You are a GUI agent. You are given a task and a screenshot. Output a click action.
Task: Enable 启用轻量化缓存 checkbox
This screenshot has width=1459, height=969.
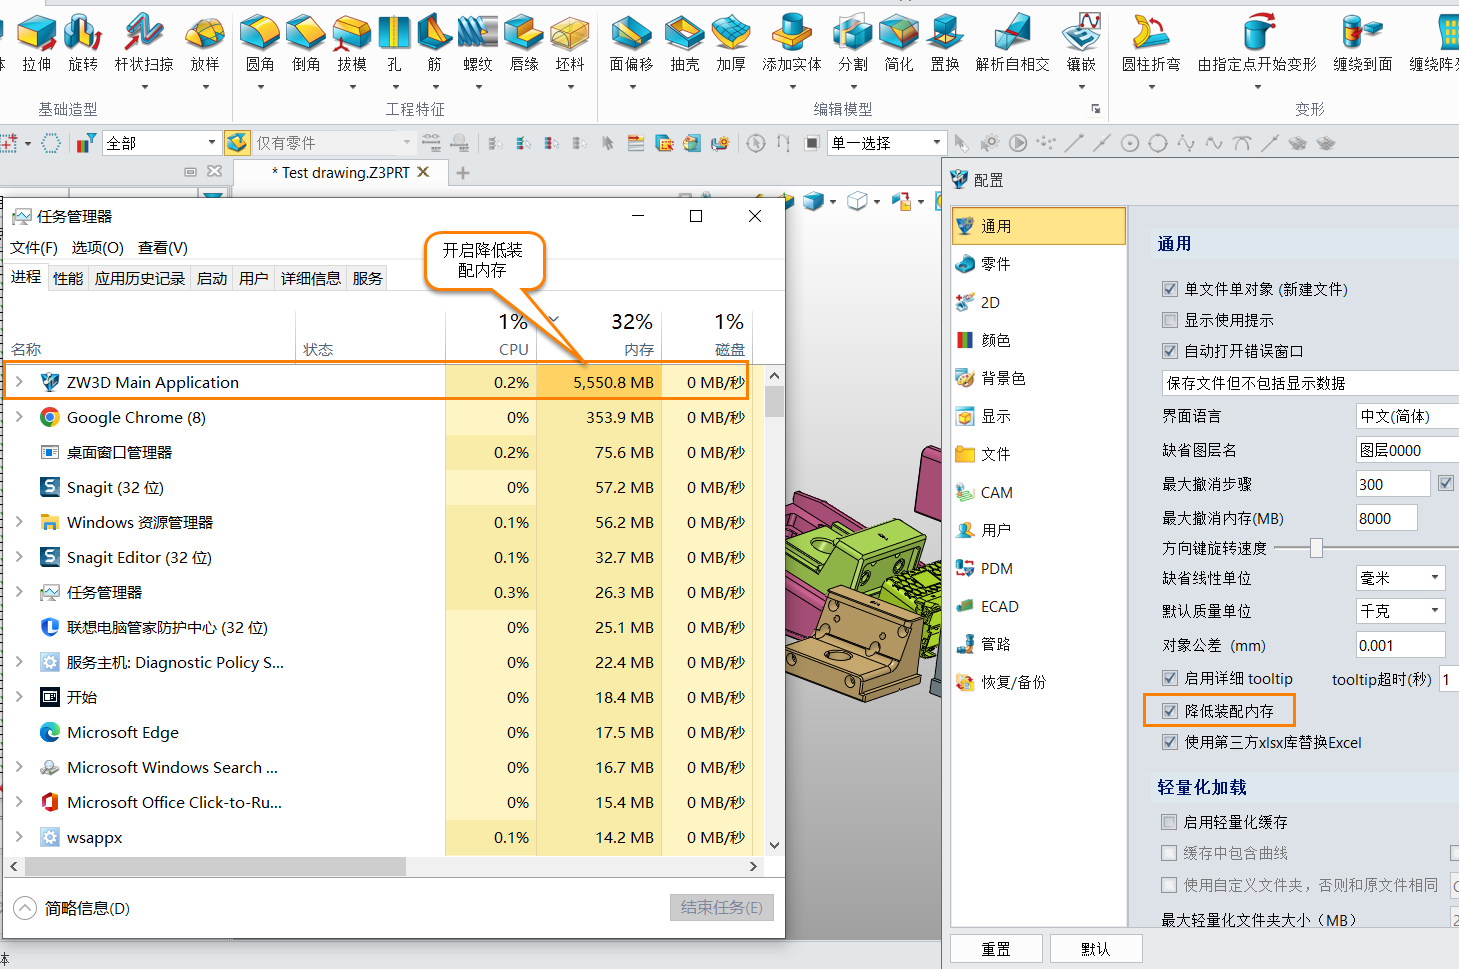click(1169, 822)
